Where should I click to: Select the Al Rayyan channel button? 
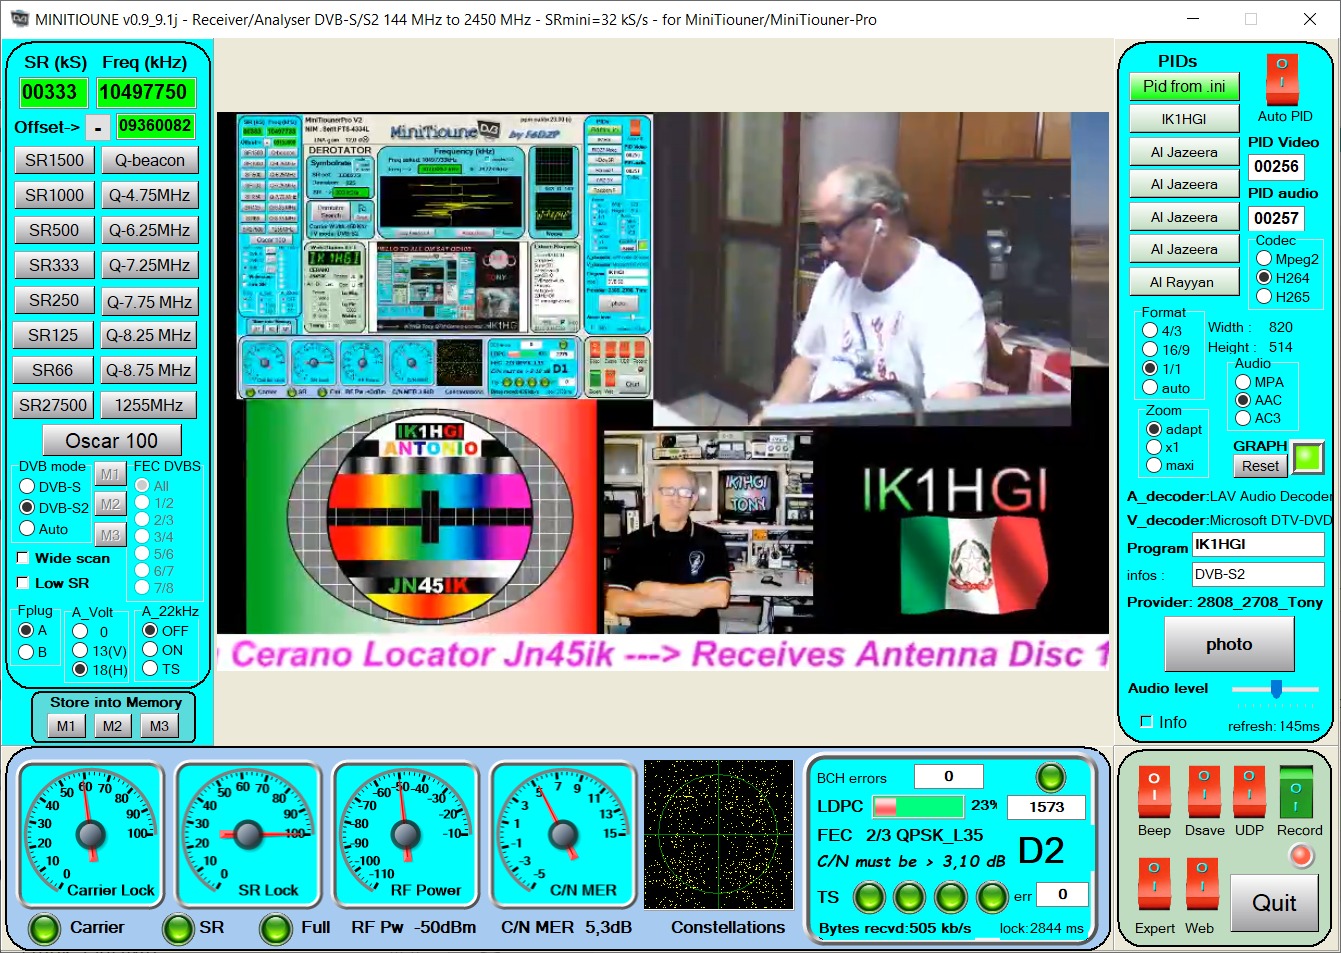coord(1182,282)
